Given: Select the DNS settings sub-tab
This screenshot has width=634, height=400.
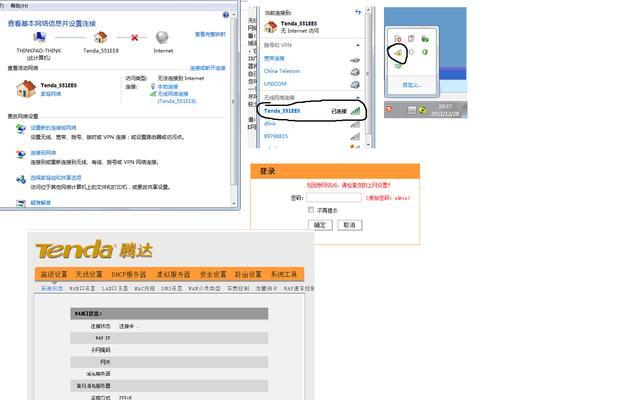Looking at the screenshot, I should point(171,288).
